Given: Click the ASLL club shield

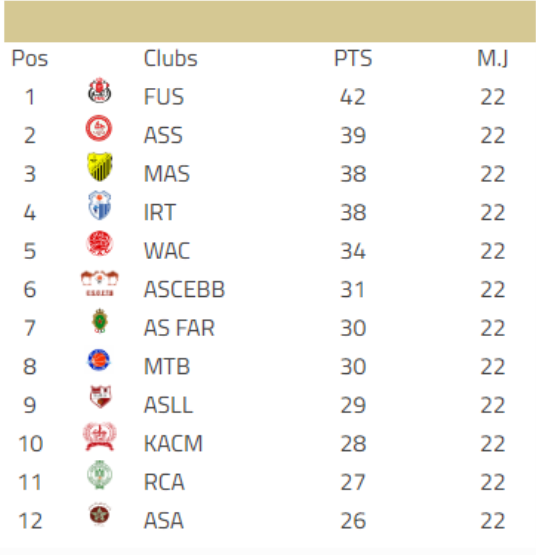Looking at the screenshot, I should pyautogui.click(x=100, y=396).
